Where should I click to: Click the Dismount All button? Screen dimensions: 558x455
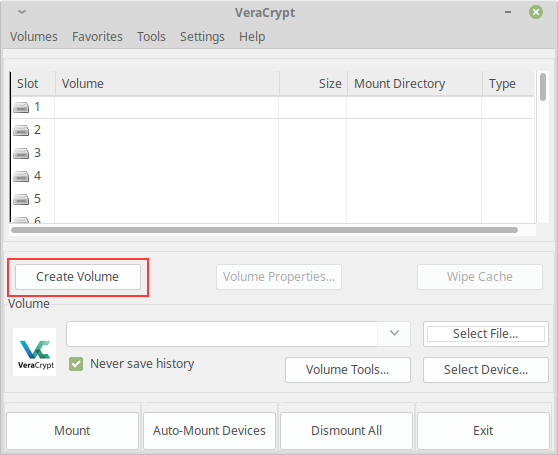click(346, 431)
